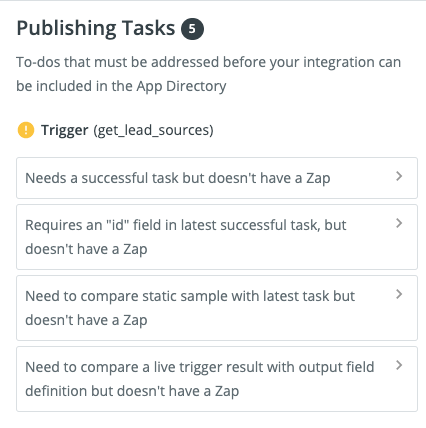The height and width of the screenshot is (428, 426).
Task: Click the (get_lead_sources) trigger key
Action: tap(153, 130)
